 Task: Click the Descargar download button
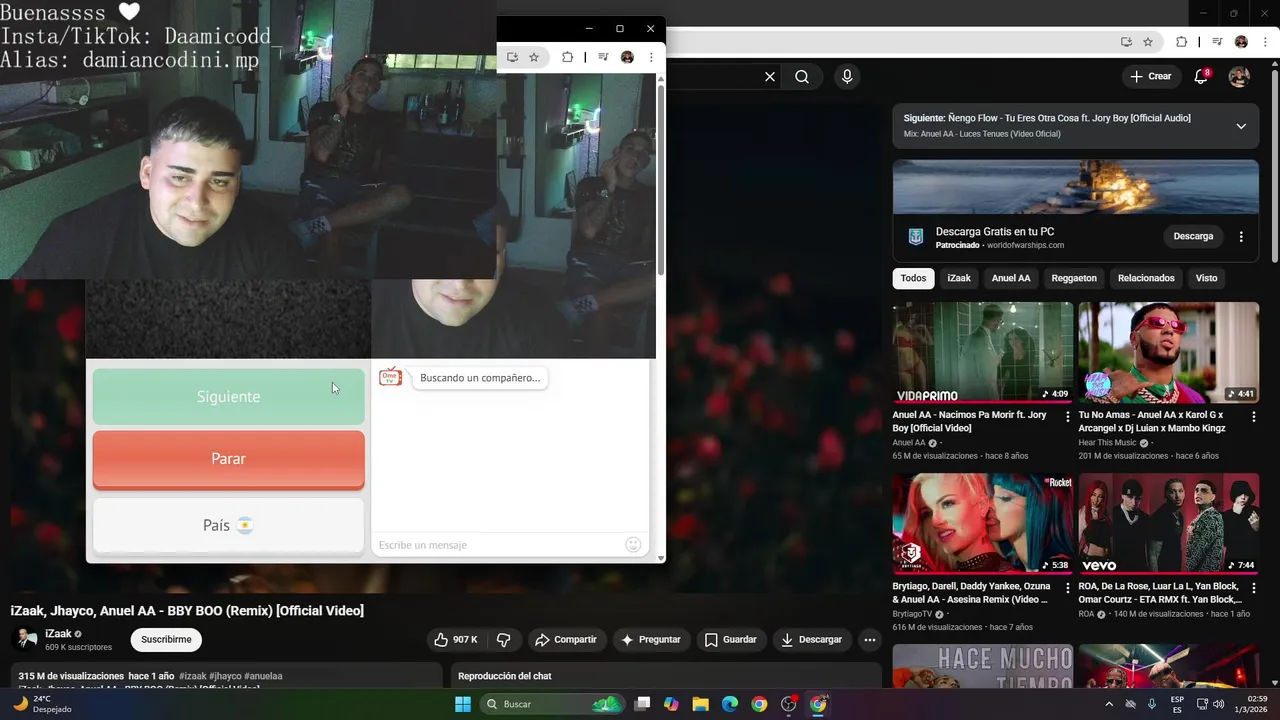(x=812, y=639)
